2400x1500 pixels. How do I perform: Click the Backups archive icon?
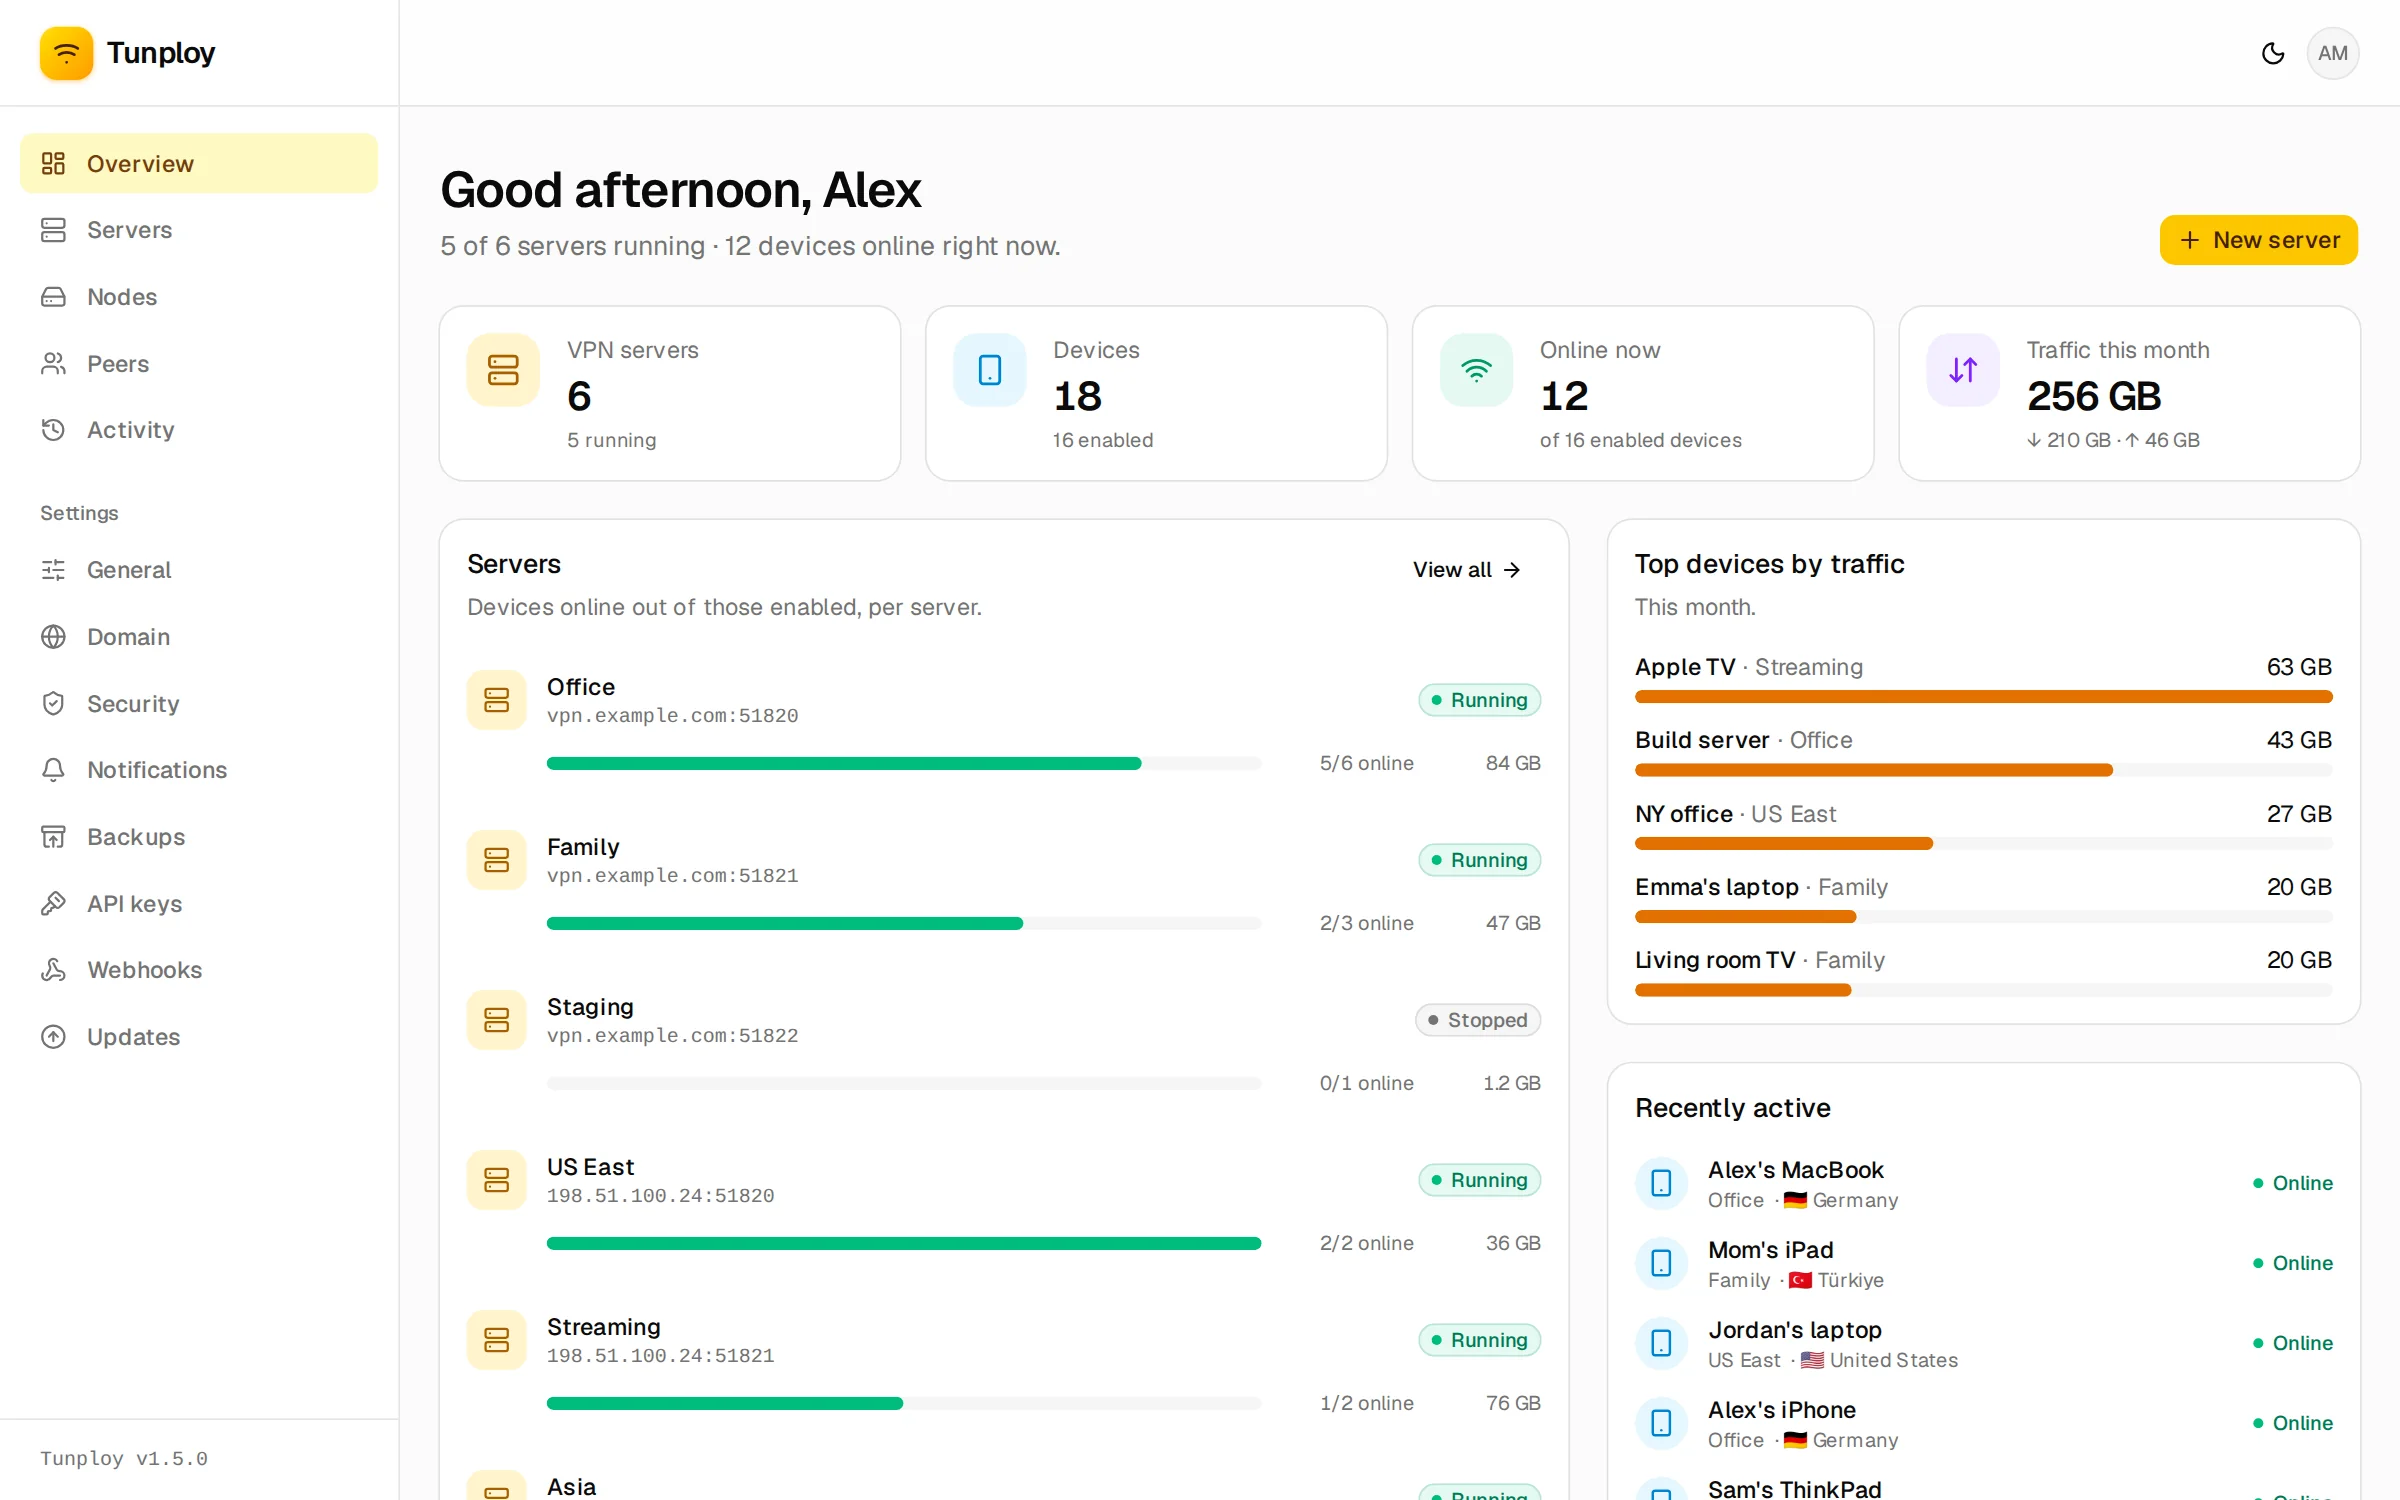(x=53, y=837)
